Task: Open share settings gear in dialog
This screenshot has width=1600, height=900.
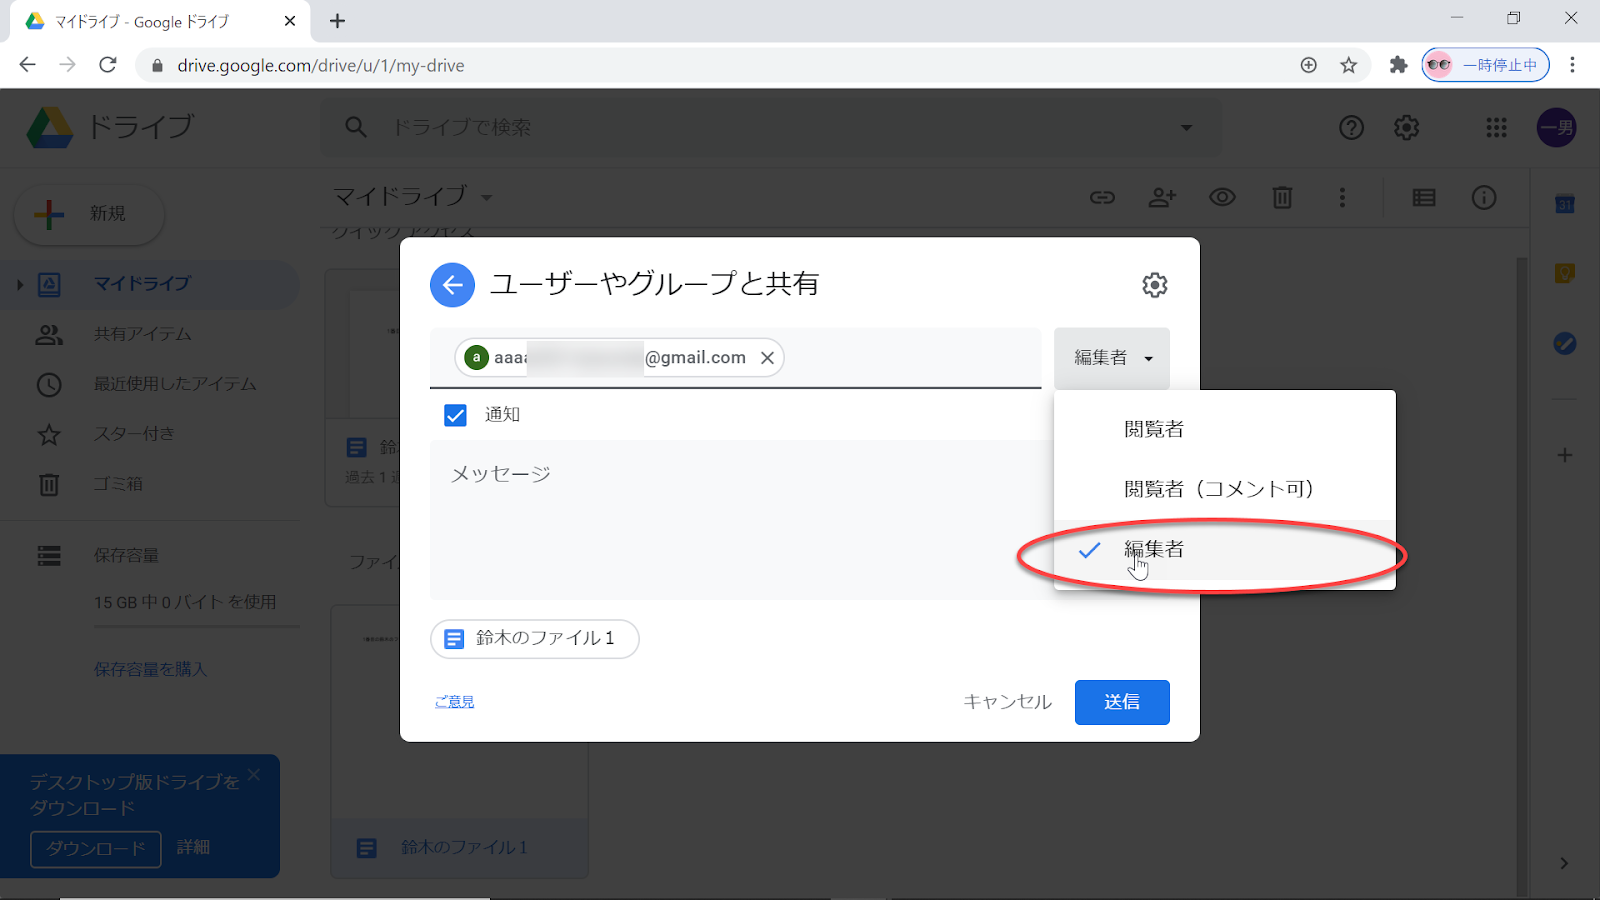Action: coord(1155,285)
